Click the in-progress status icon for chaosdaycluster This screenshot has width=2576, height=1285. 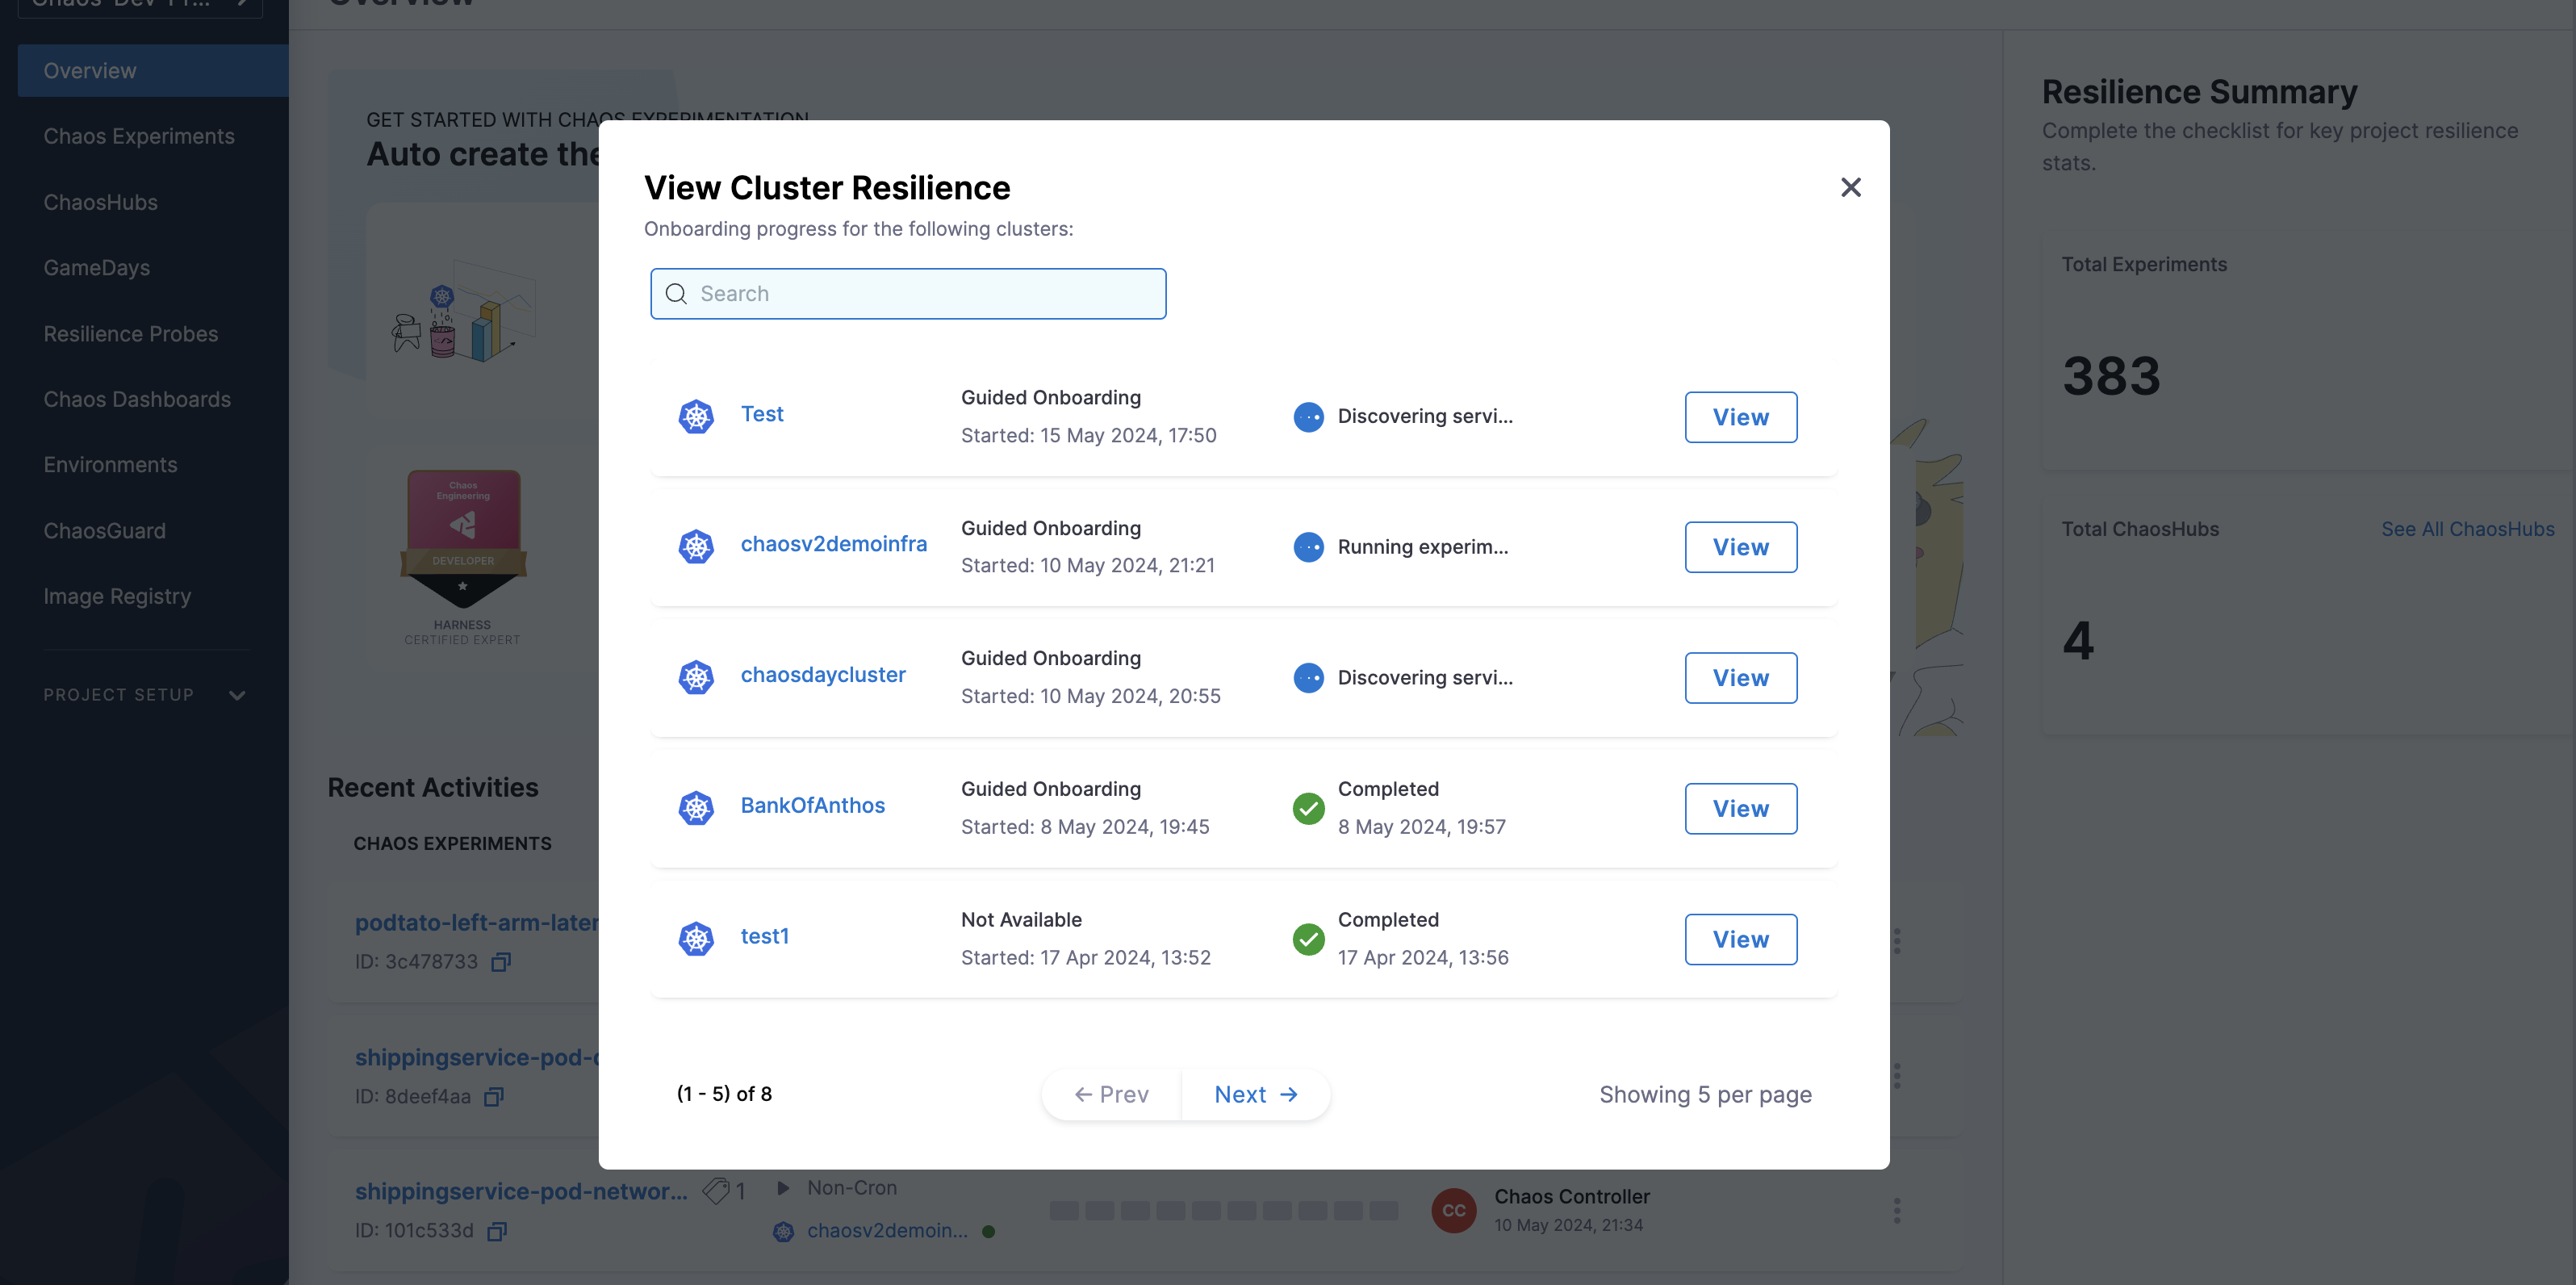coord(1308,677)
